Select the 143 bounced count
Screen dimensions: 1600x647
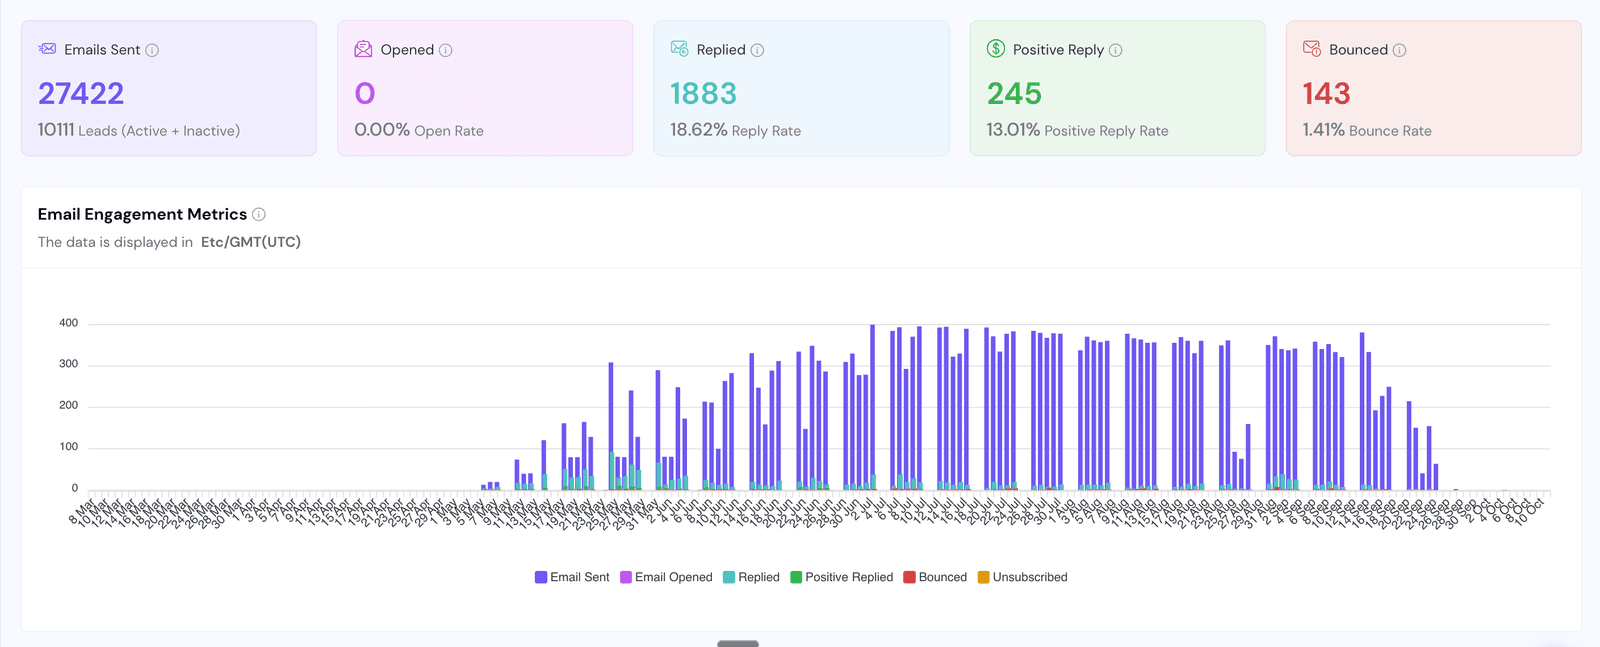tap(1326, 93)
